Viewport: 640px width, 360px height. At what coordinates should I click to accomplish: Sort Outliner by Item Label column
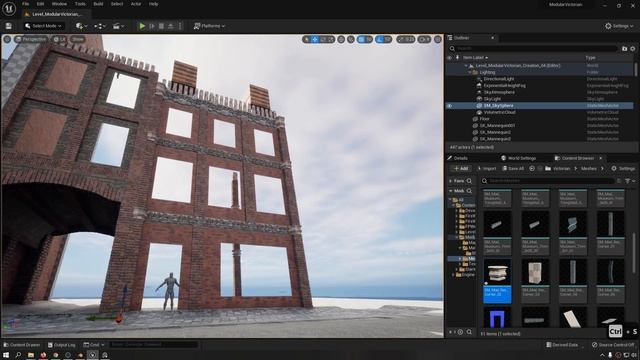point(475,58)
